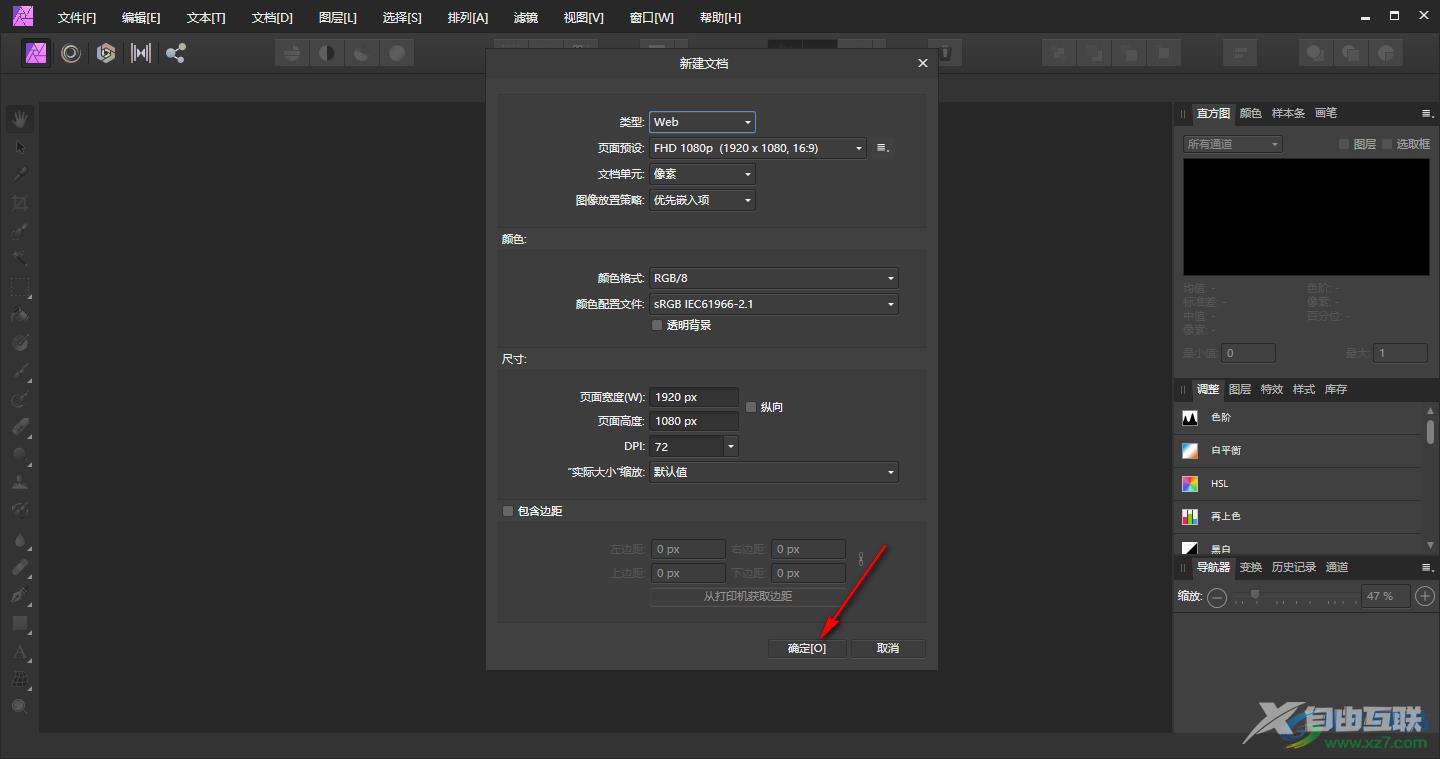The height and width of the screenshot is (759, 1440).
Task: Select the Artistic Text tool
Action: click(x=20, y=652)
